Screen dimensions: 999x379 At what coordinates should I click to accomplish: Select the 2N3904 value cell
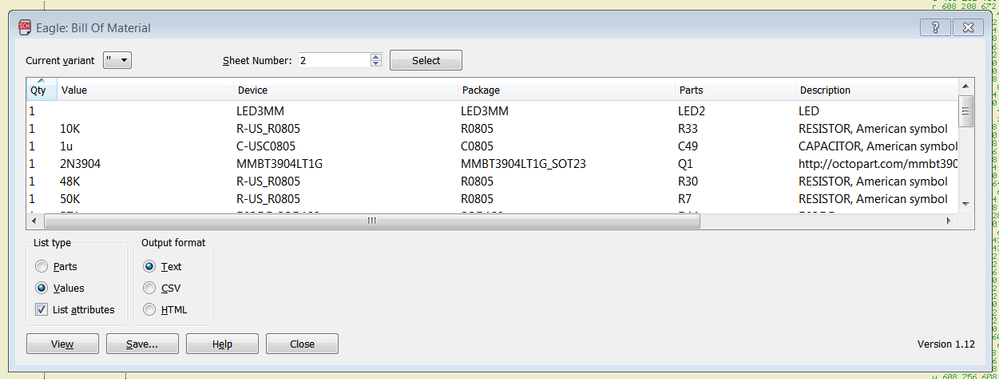click(80, 164)
